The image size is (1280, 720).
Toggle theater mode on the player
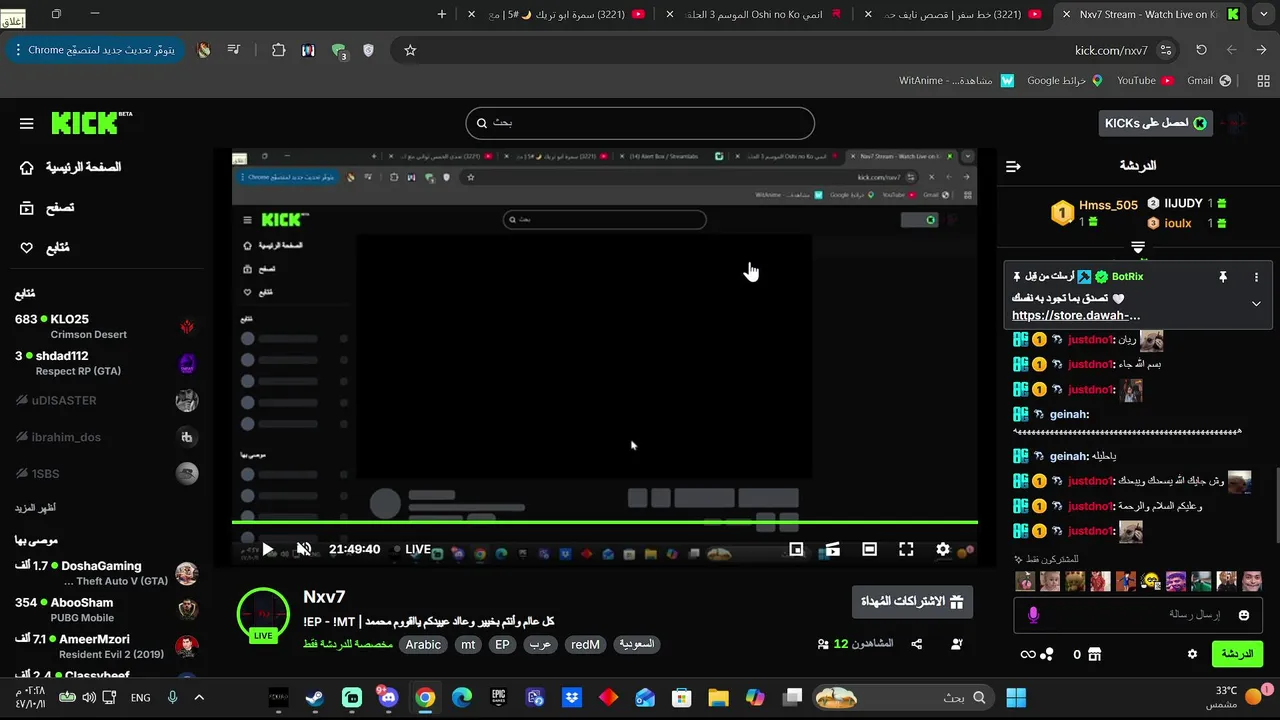point(870,549)
